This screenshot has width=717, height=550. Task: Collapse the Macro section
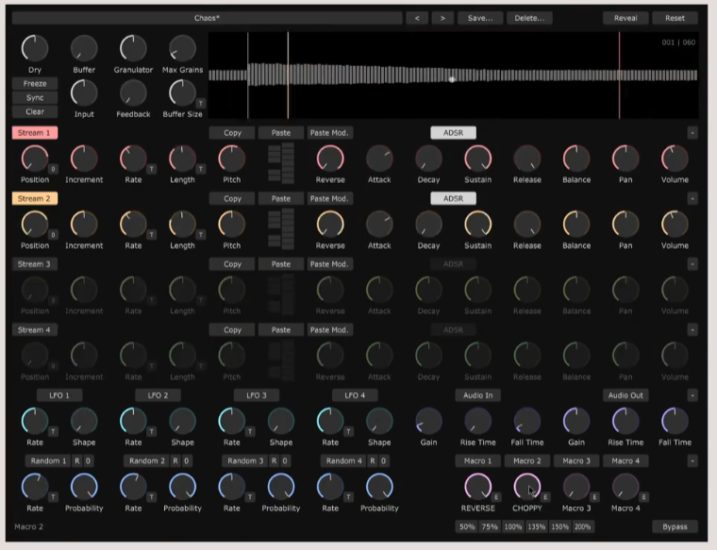pos(692,461)
